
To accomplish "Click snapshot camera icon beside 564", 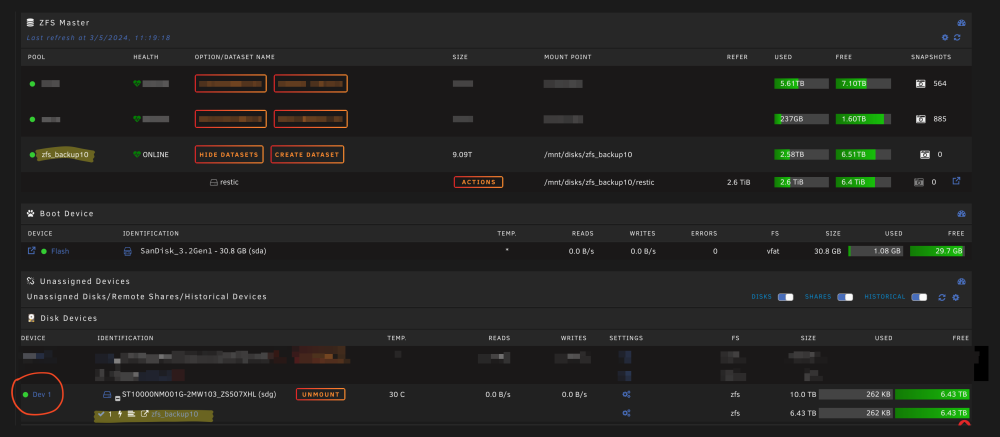I will pyautogui.click(x=920, y=84).
